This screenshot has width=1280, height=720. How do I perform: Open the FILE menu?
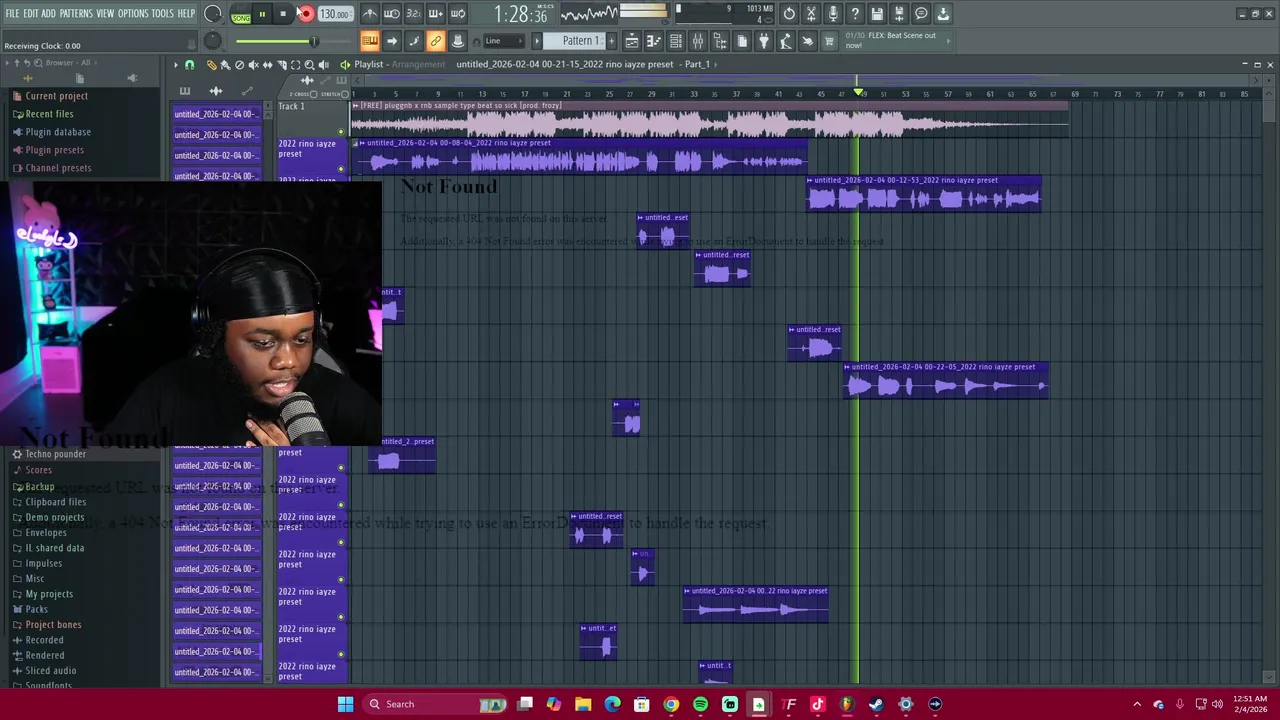13,13
